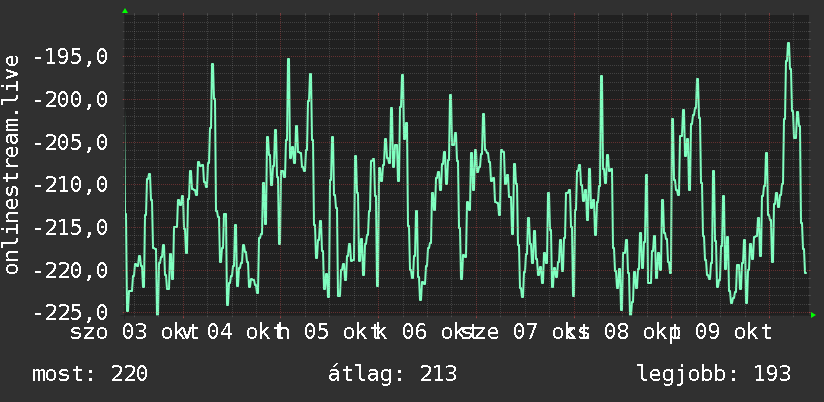Select the 03 okt date label

(154, 333)
